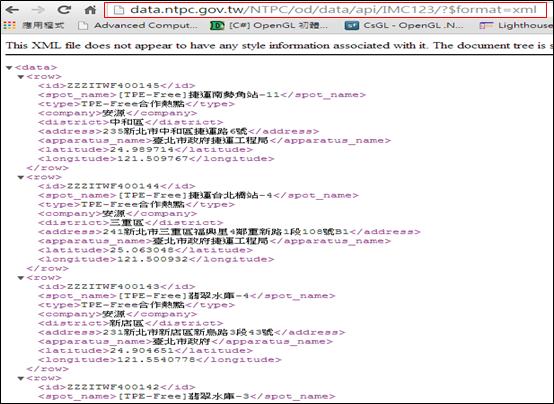
Task: Collapse the <data> root node
Action: click(x=9, y=68)
